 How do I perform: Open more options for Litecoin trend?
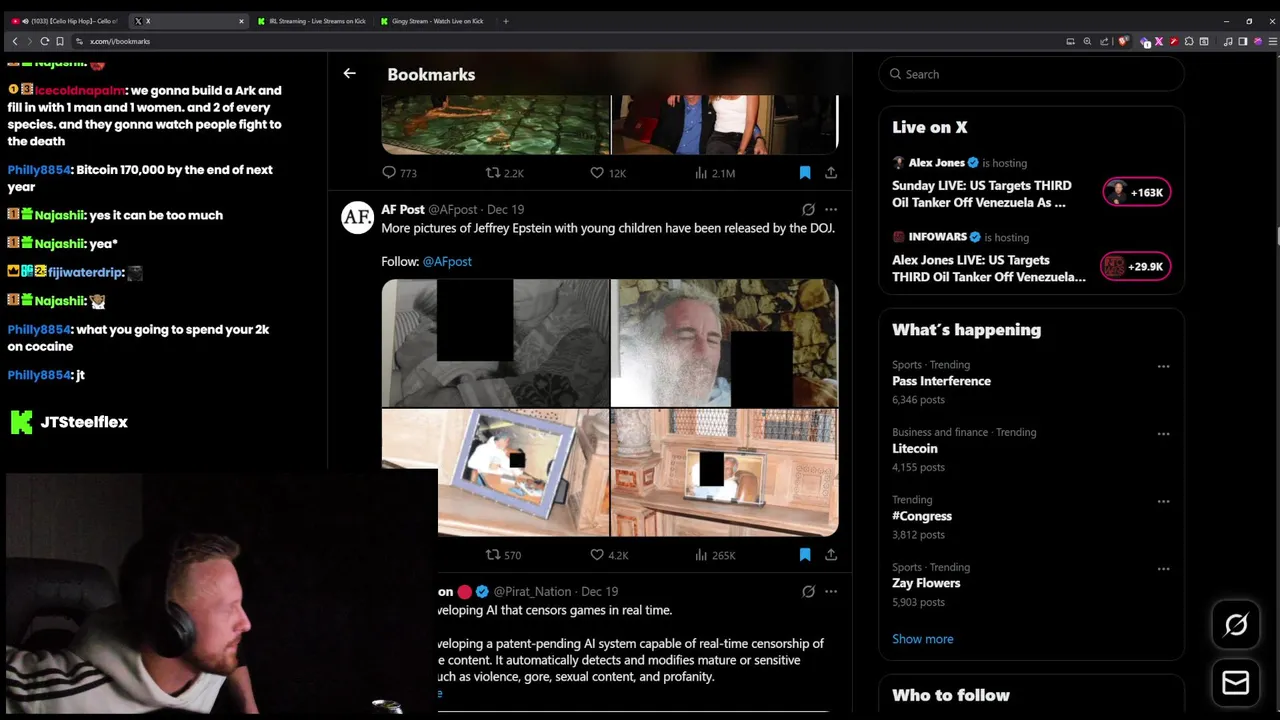1163,434
